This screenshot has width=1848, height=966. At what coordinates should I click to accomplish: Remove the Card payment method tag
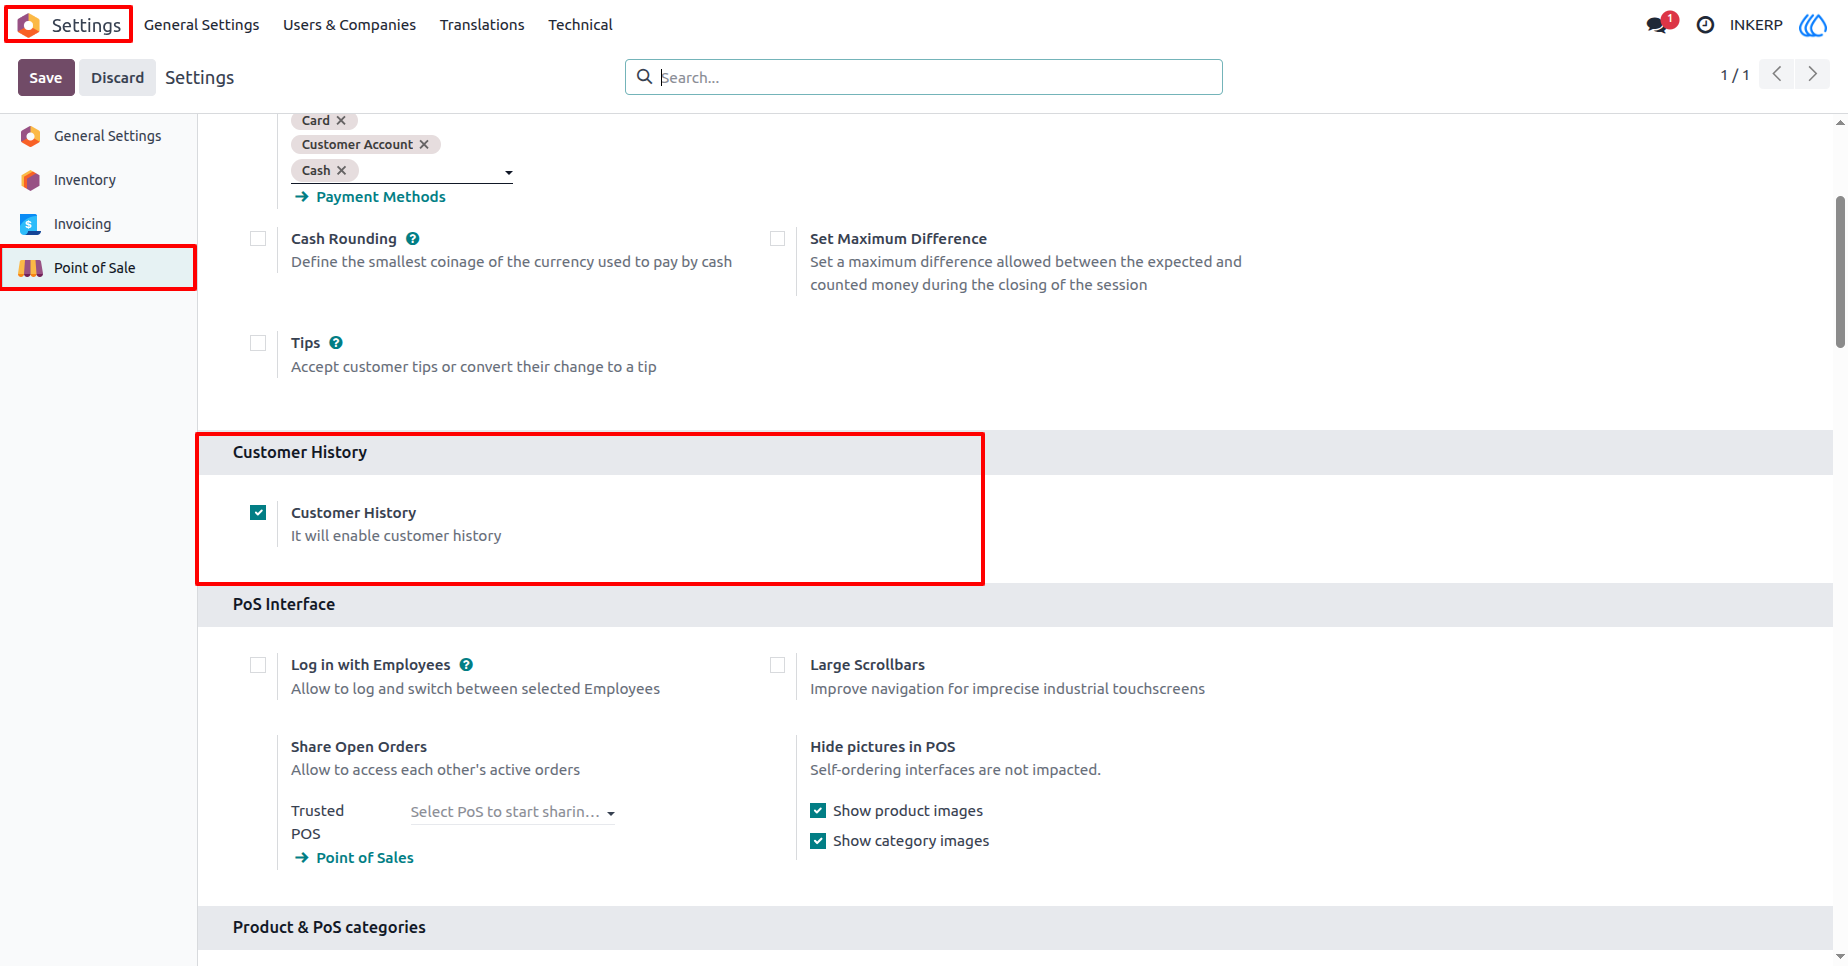click(x=341, y=120)
